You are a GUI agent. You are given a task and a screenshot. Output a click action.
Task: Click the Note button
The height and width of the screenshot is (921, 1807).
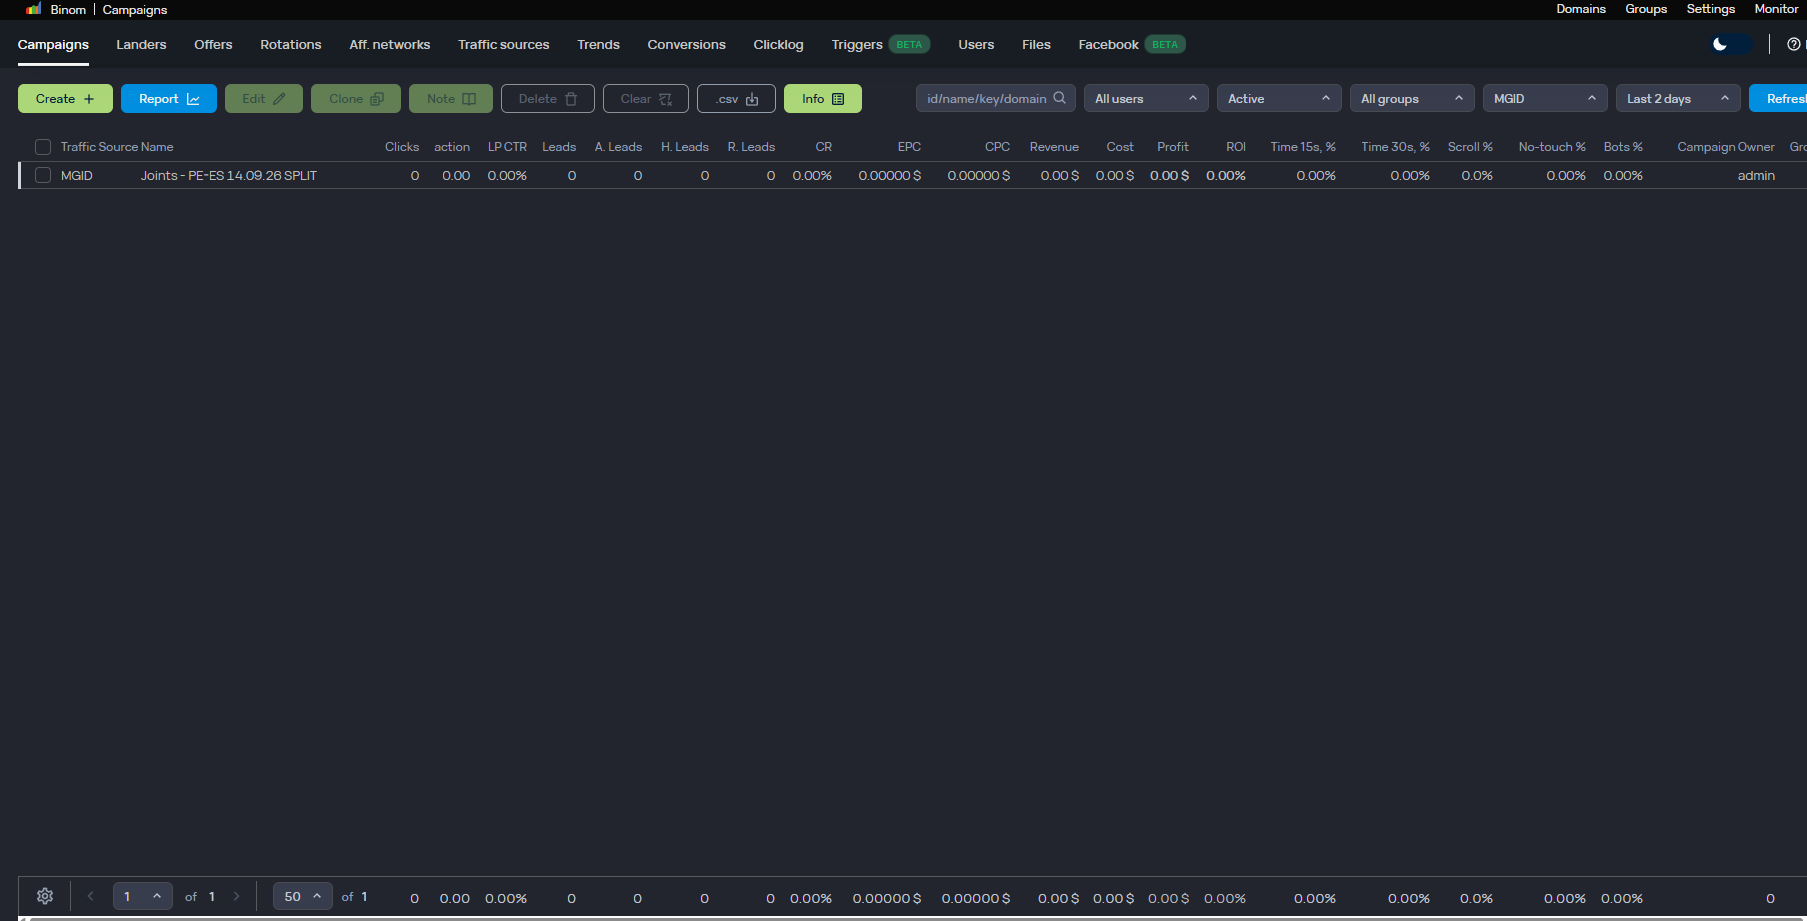451,98
